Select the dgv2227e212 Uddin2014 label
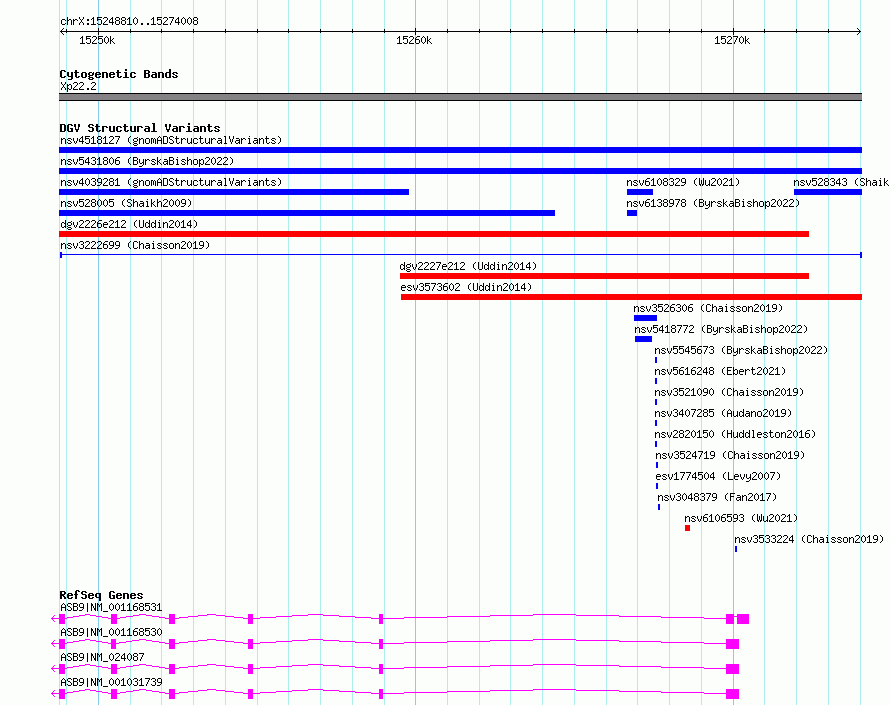This screenshot has height=705, width=890. [468, 266]
